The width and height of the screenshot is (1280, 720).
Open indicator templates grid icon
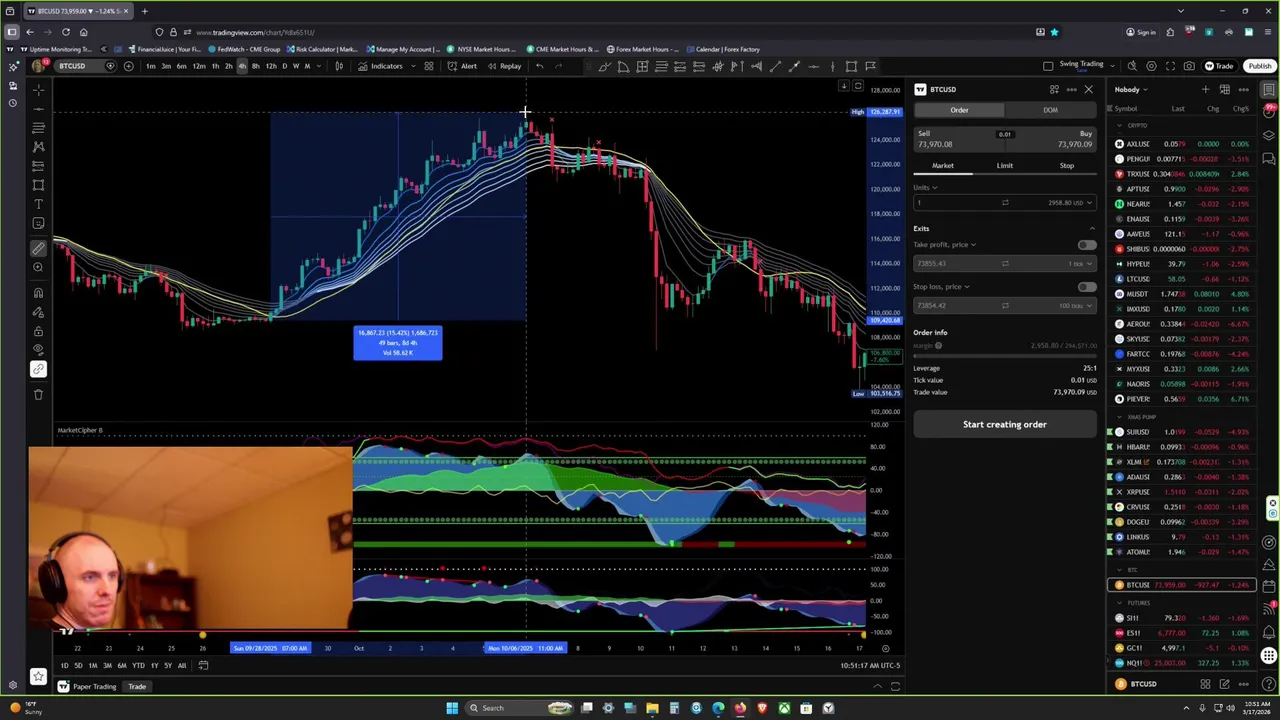[428, 66]
